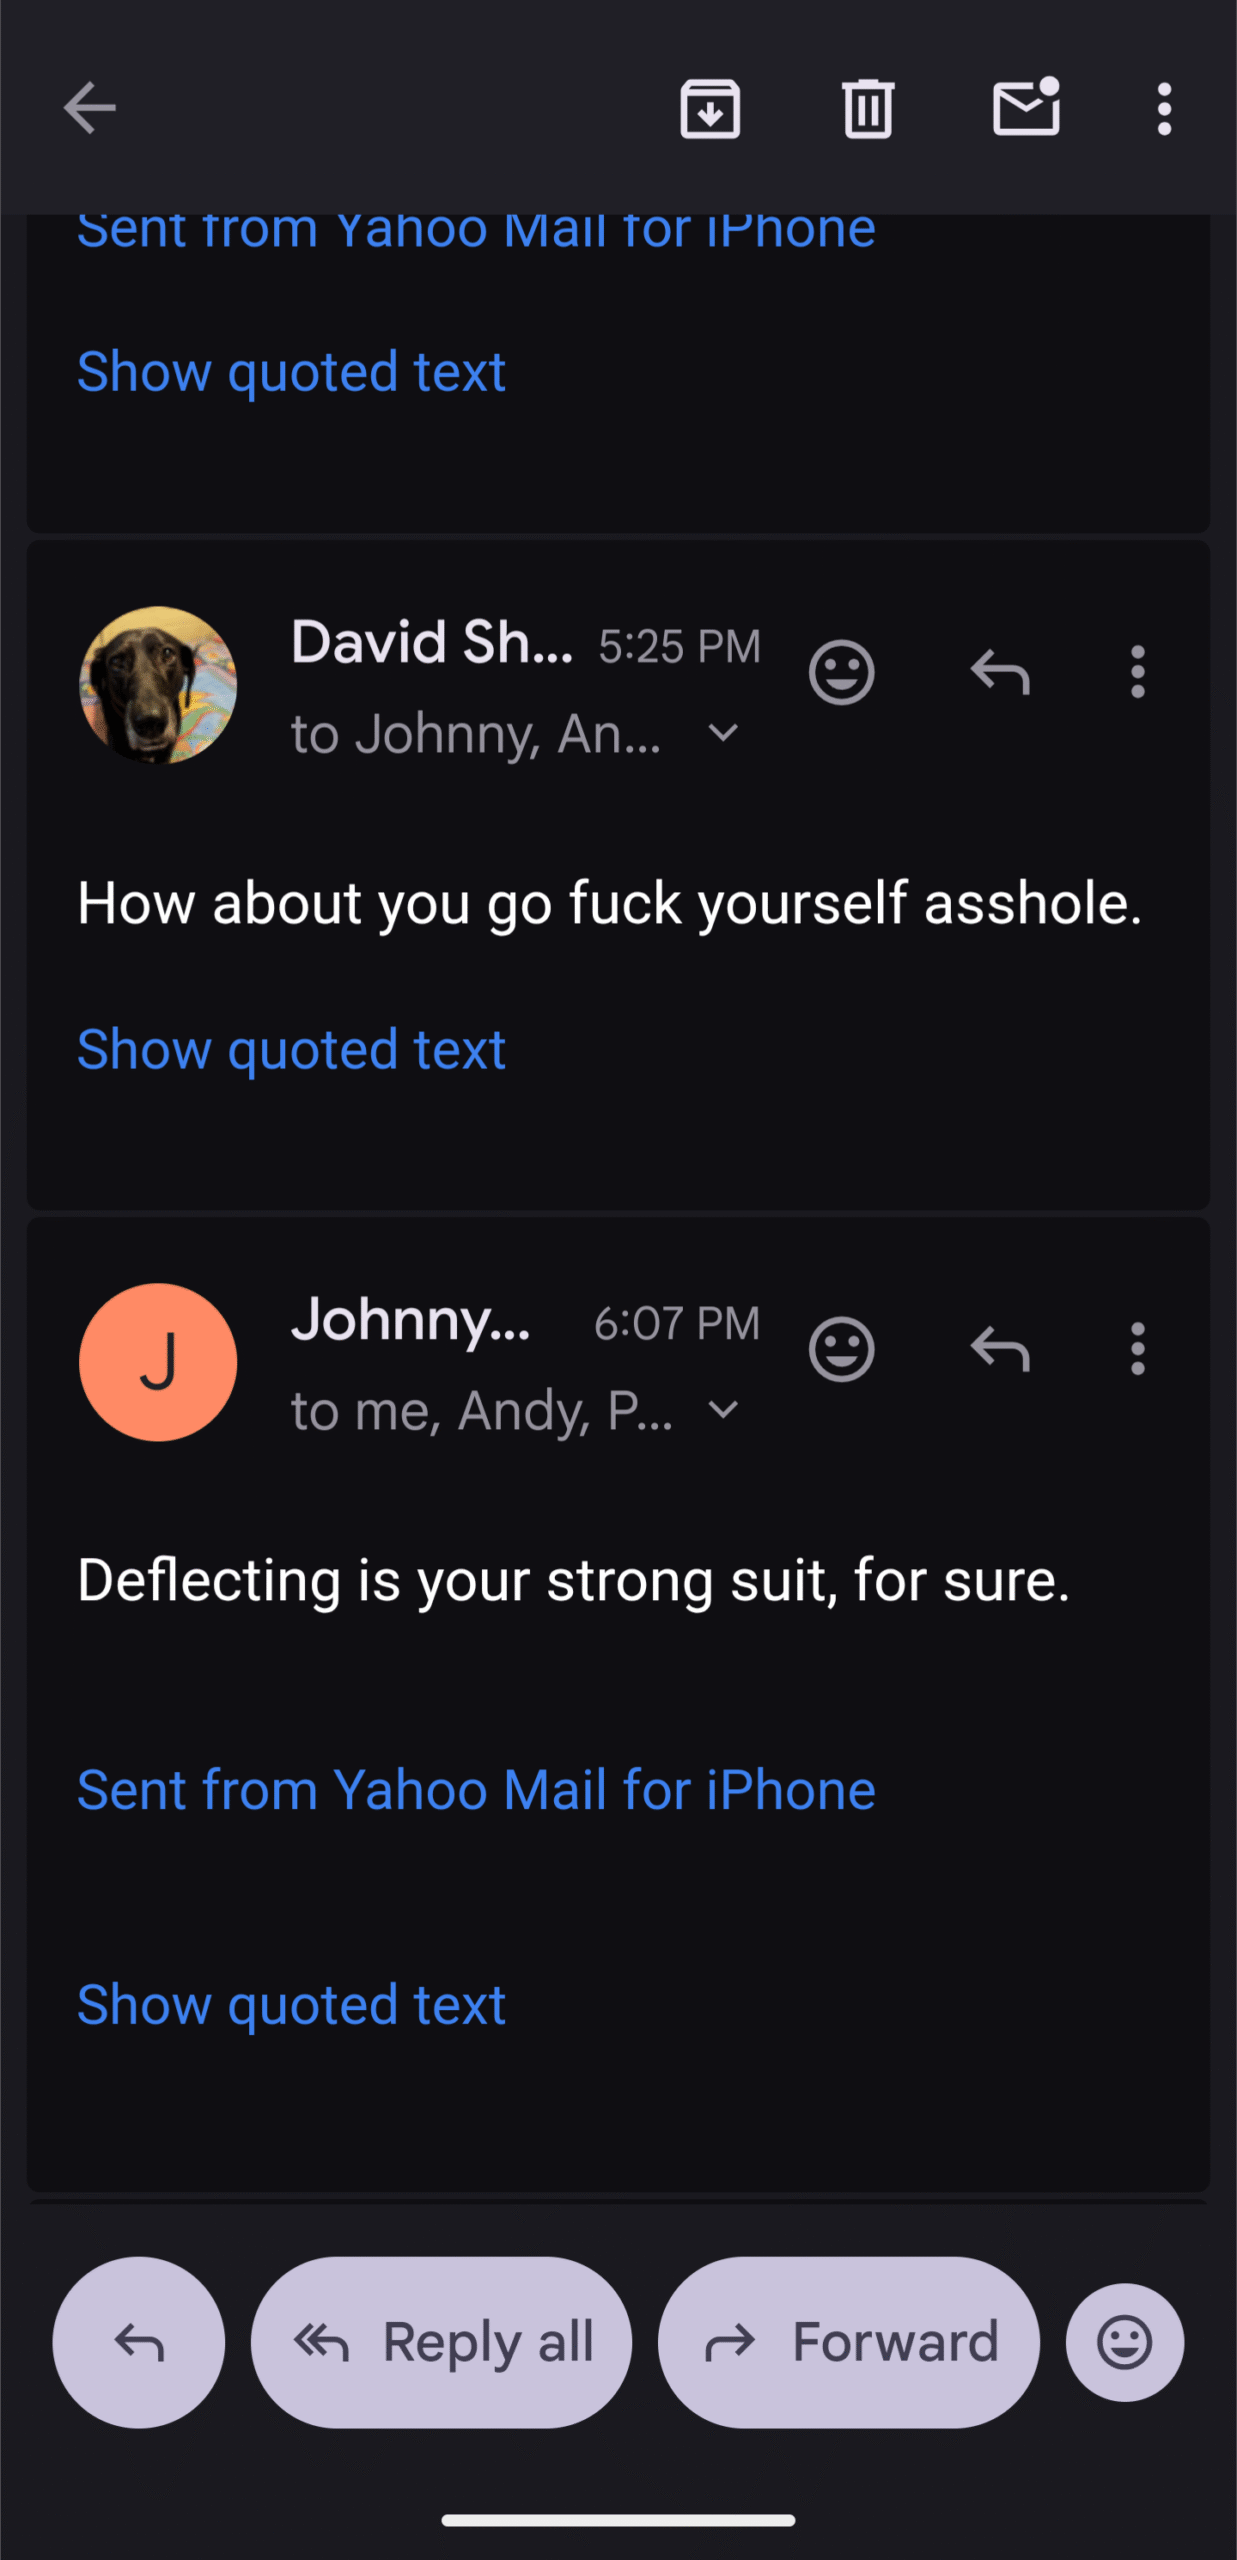Add emoji reaction to Johnny's message
The width and height of the screenshot is (1237, 2560).
pos(841,1350)
